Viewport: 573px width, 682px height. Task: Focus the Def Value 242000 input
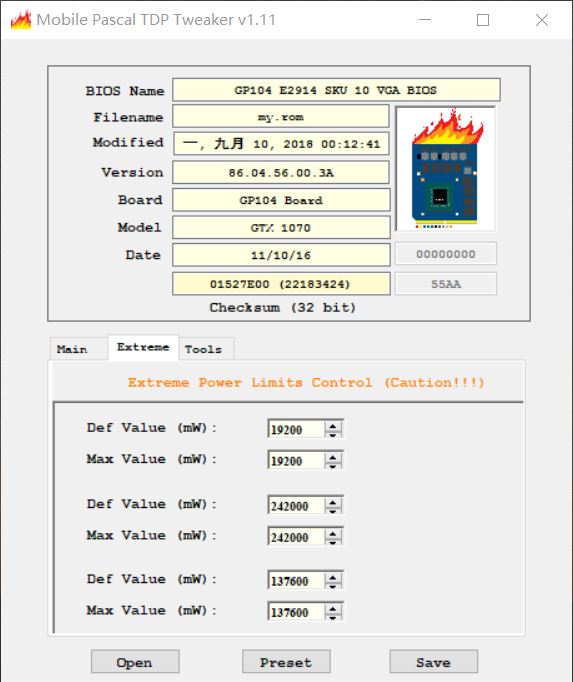coord(296,506)
